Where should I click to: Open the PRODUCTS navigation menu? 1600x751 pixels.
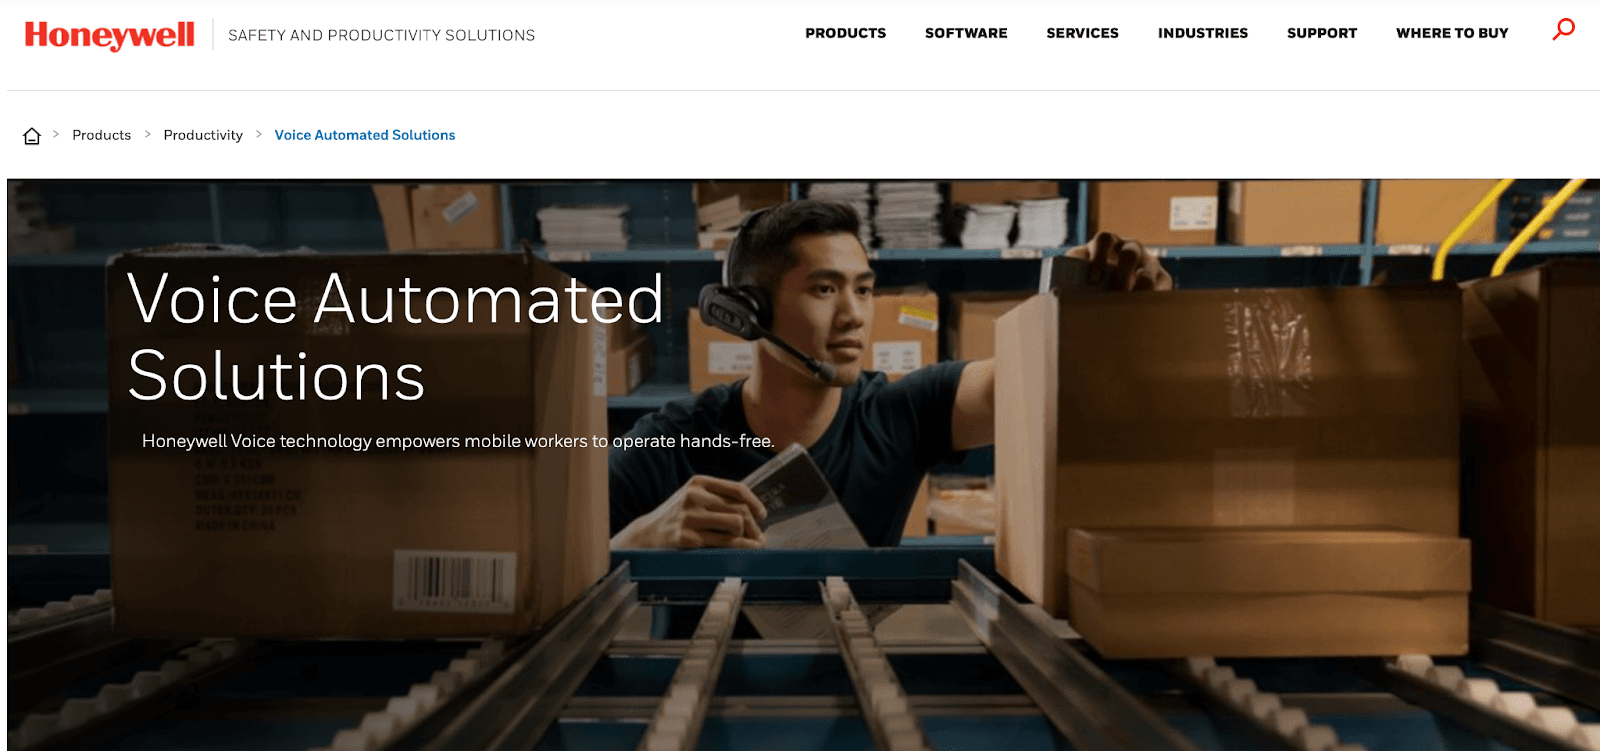pyautogui.click(x=845, y=33)
